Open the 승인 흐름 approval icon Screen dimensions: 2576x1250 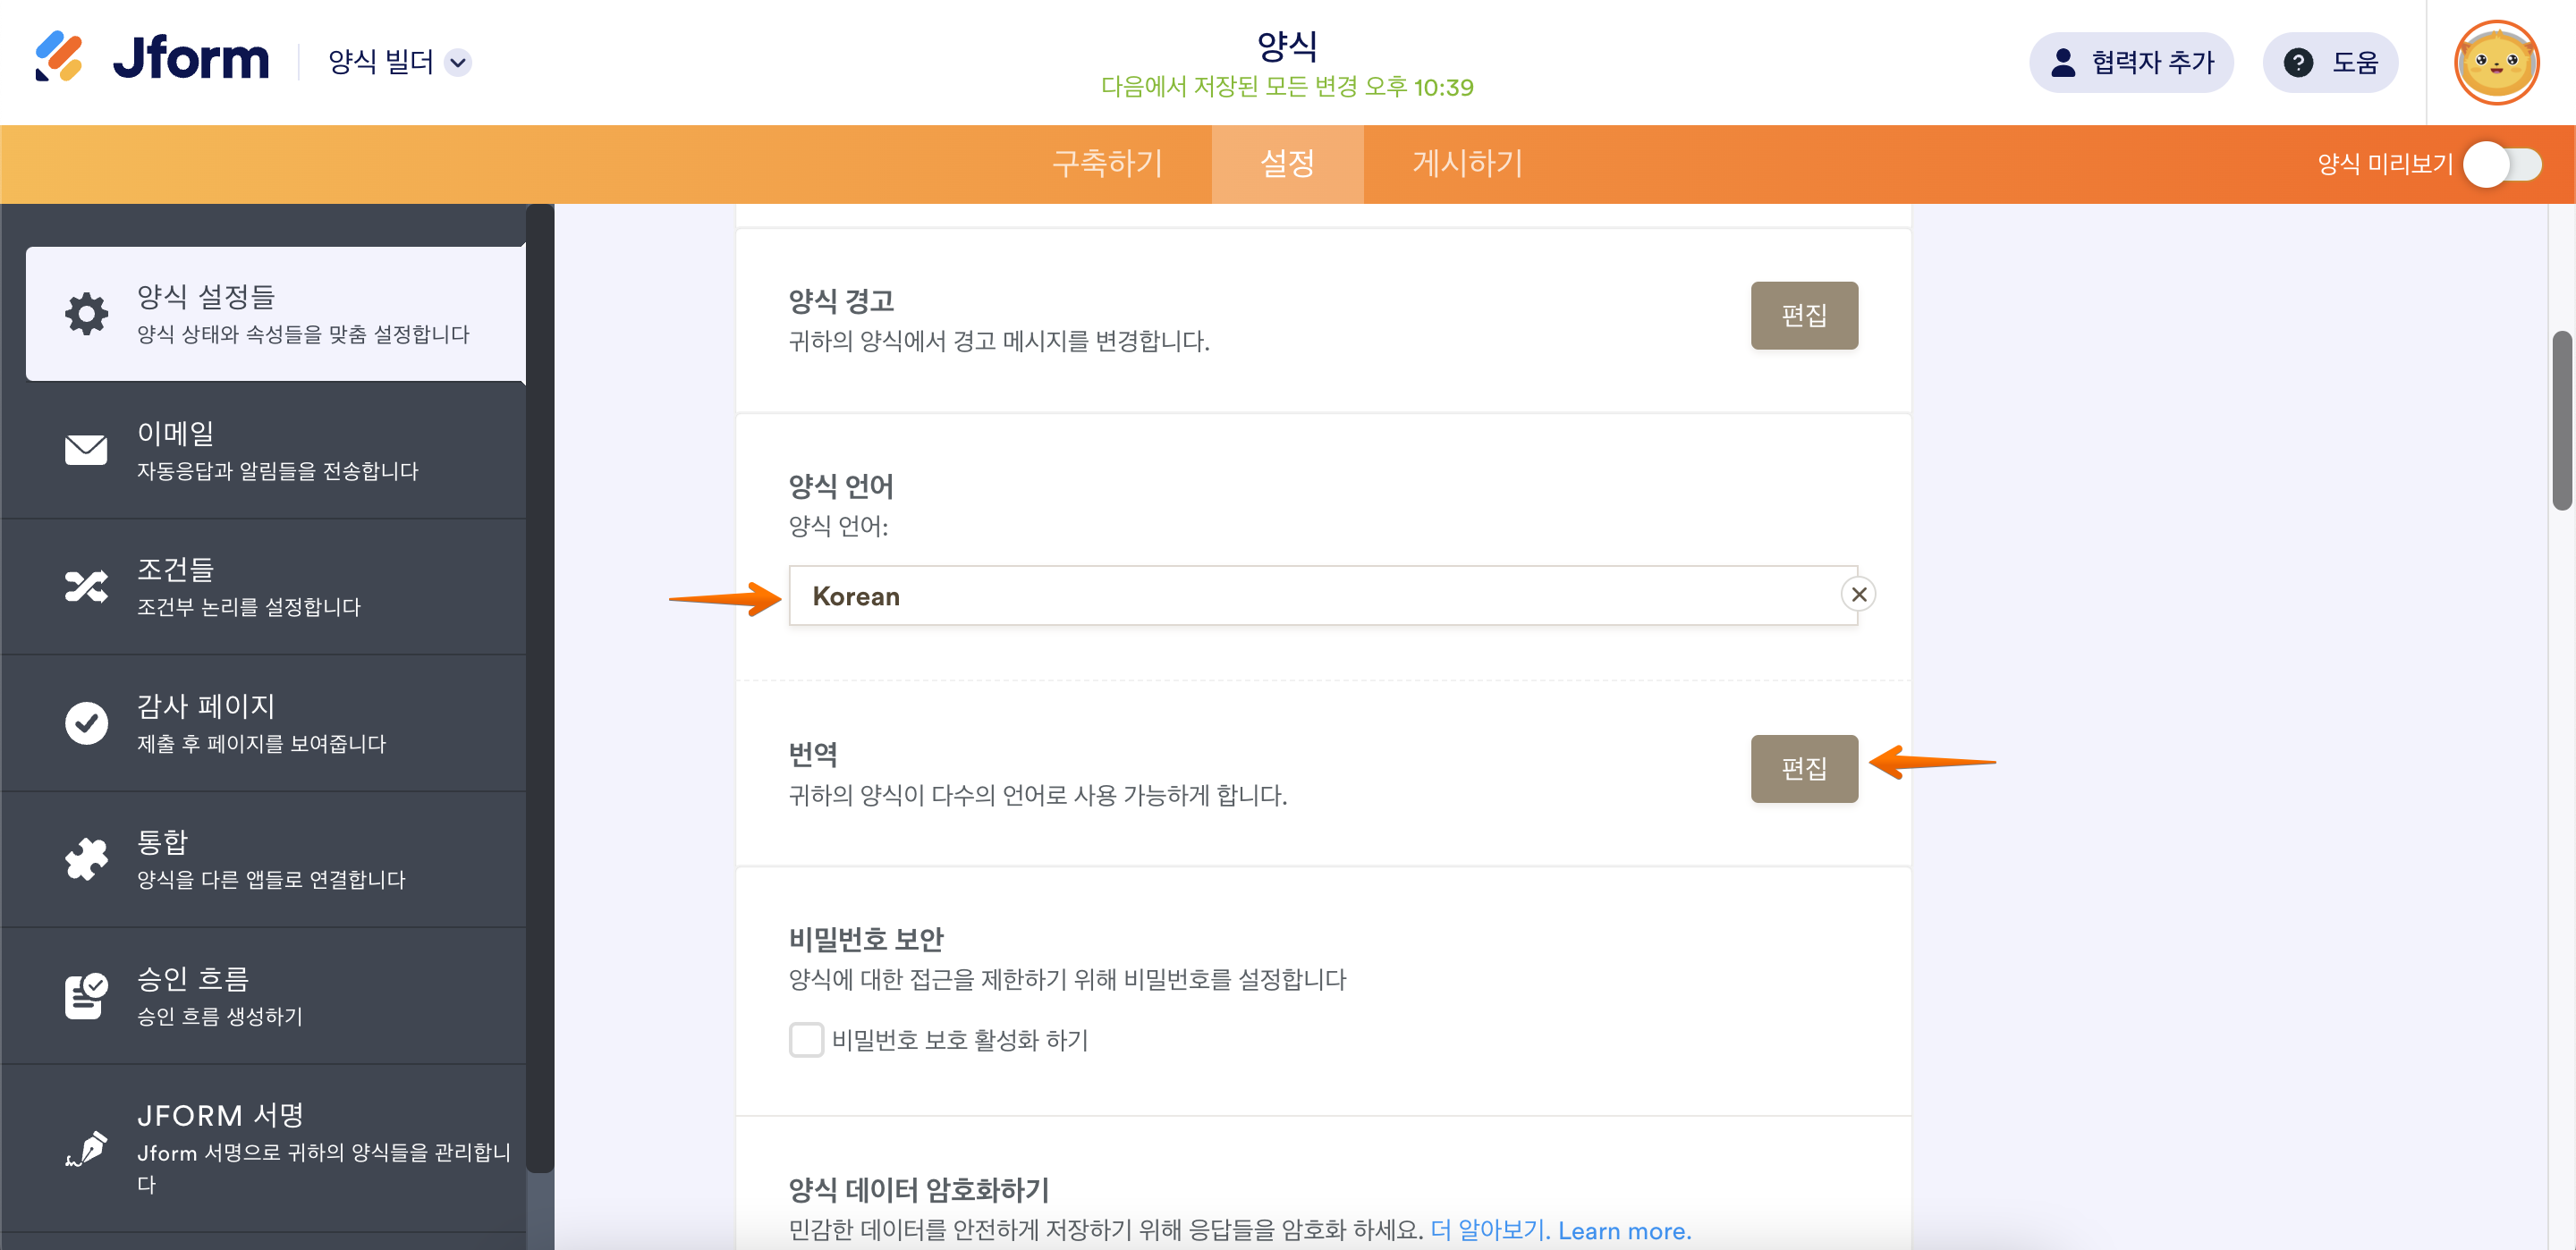tap(87, 996)
